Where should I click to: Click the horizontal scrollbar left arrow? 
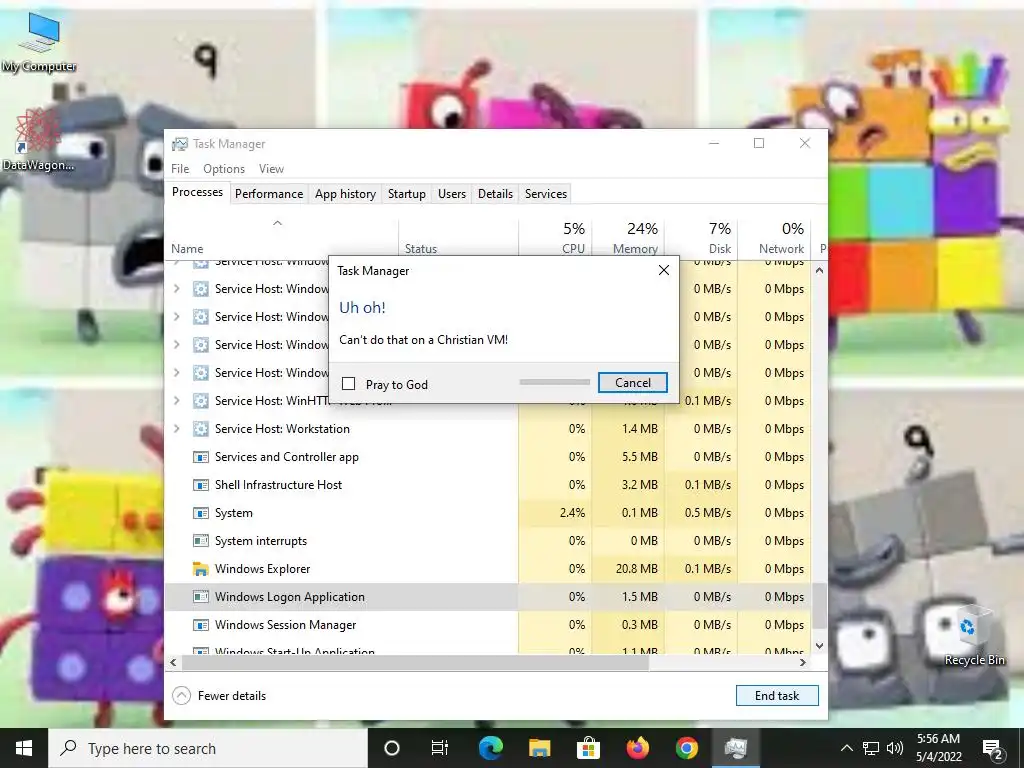pos(173,662)
